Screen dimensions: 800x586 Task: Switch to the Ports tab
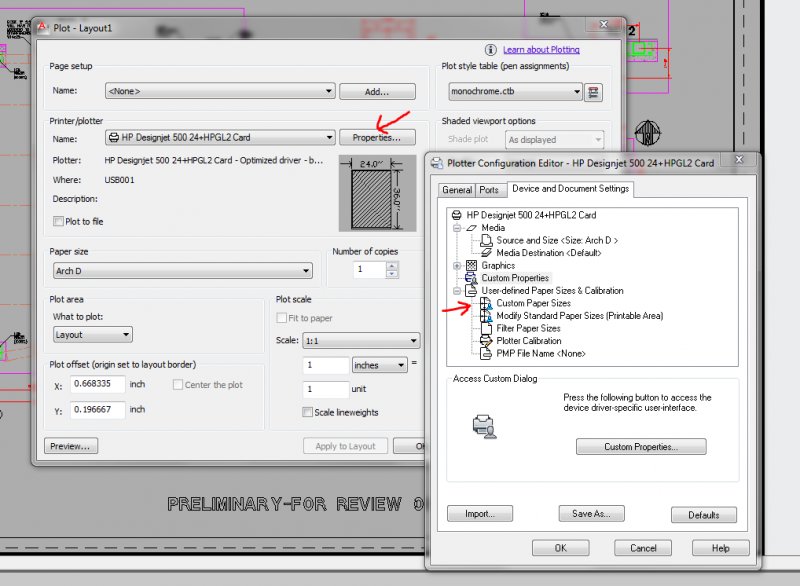pyautogui.click(x=490, y=189)
